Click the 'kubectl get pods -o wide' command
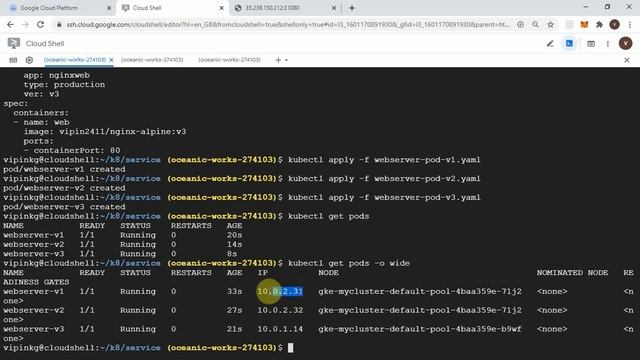 349,263
